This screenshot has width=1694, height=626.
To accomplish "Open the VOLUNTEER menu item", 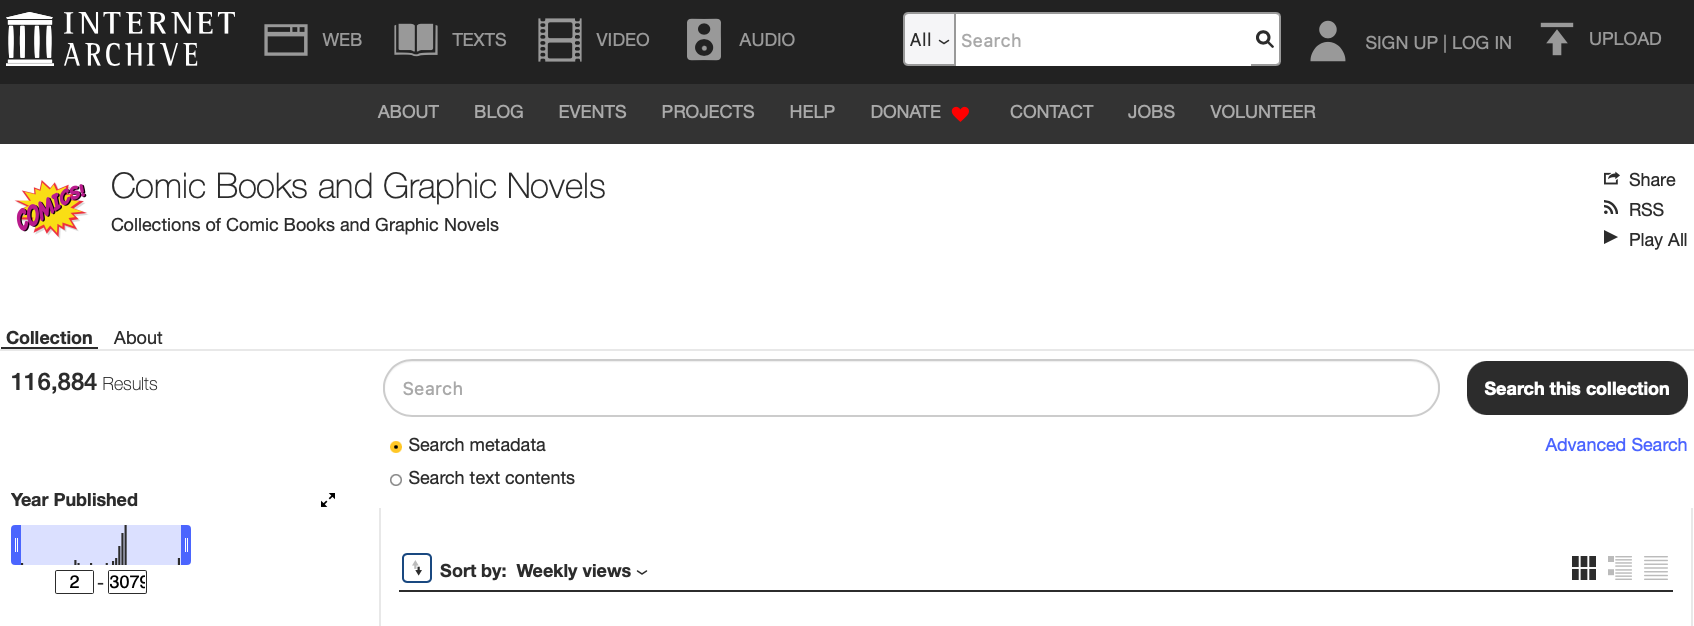I will 1263,112.
